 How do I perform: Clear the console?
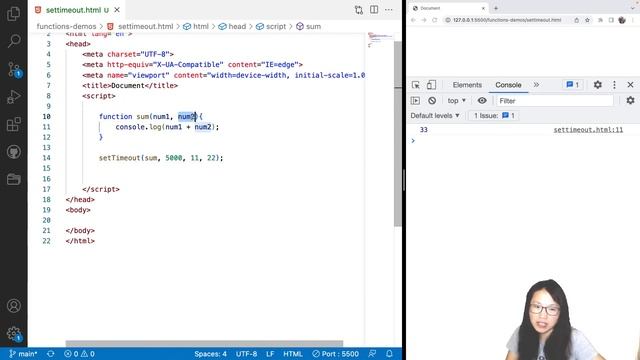click(x=432, y=100)
